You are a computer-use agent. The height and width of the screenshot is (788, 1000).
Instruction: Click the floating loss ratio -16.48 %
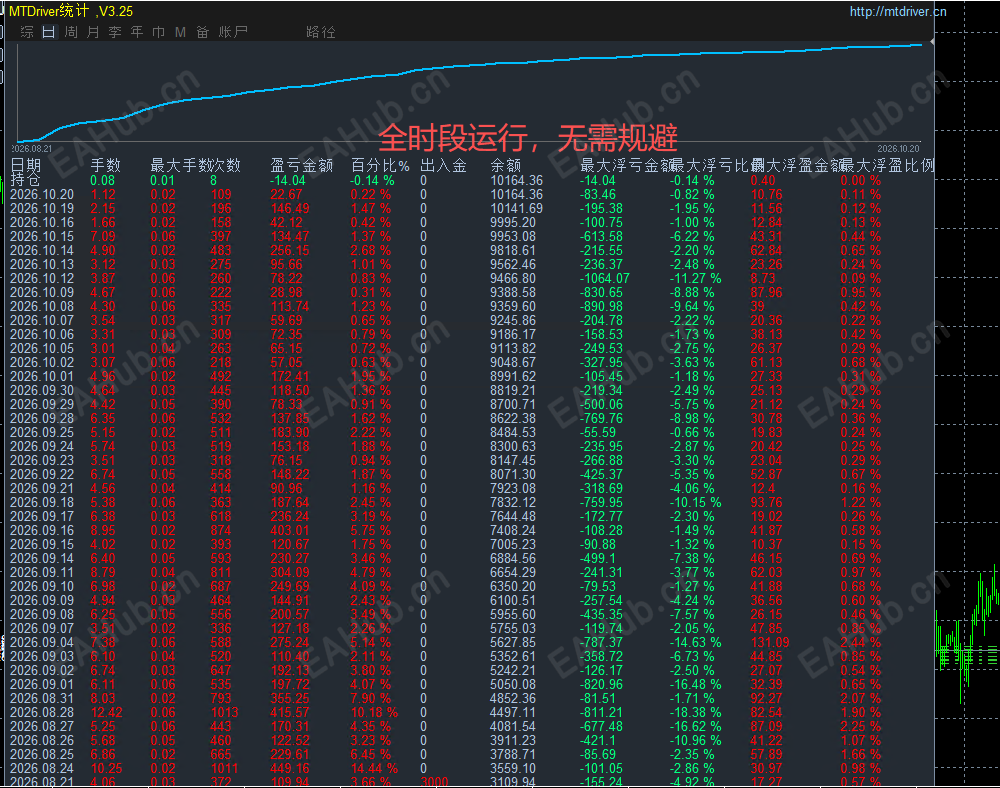tap(695, 684)
